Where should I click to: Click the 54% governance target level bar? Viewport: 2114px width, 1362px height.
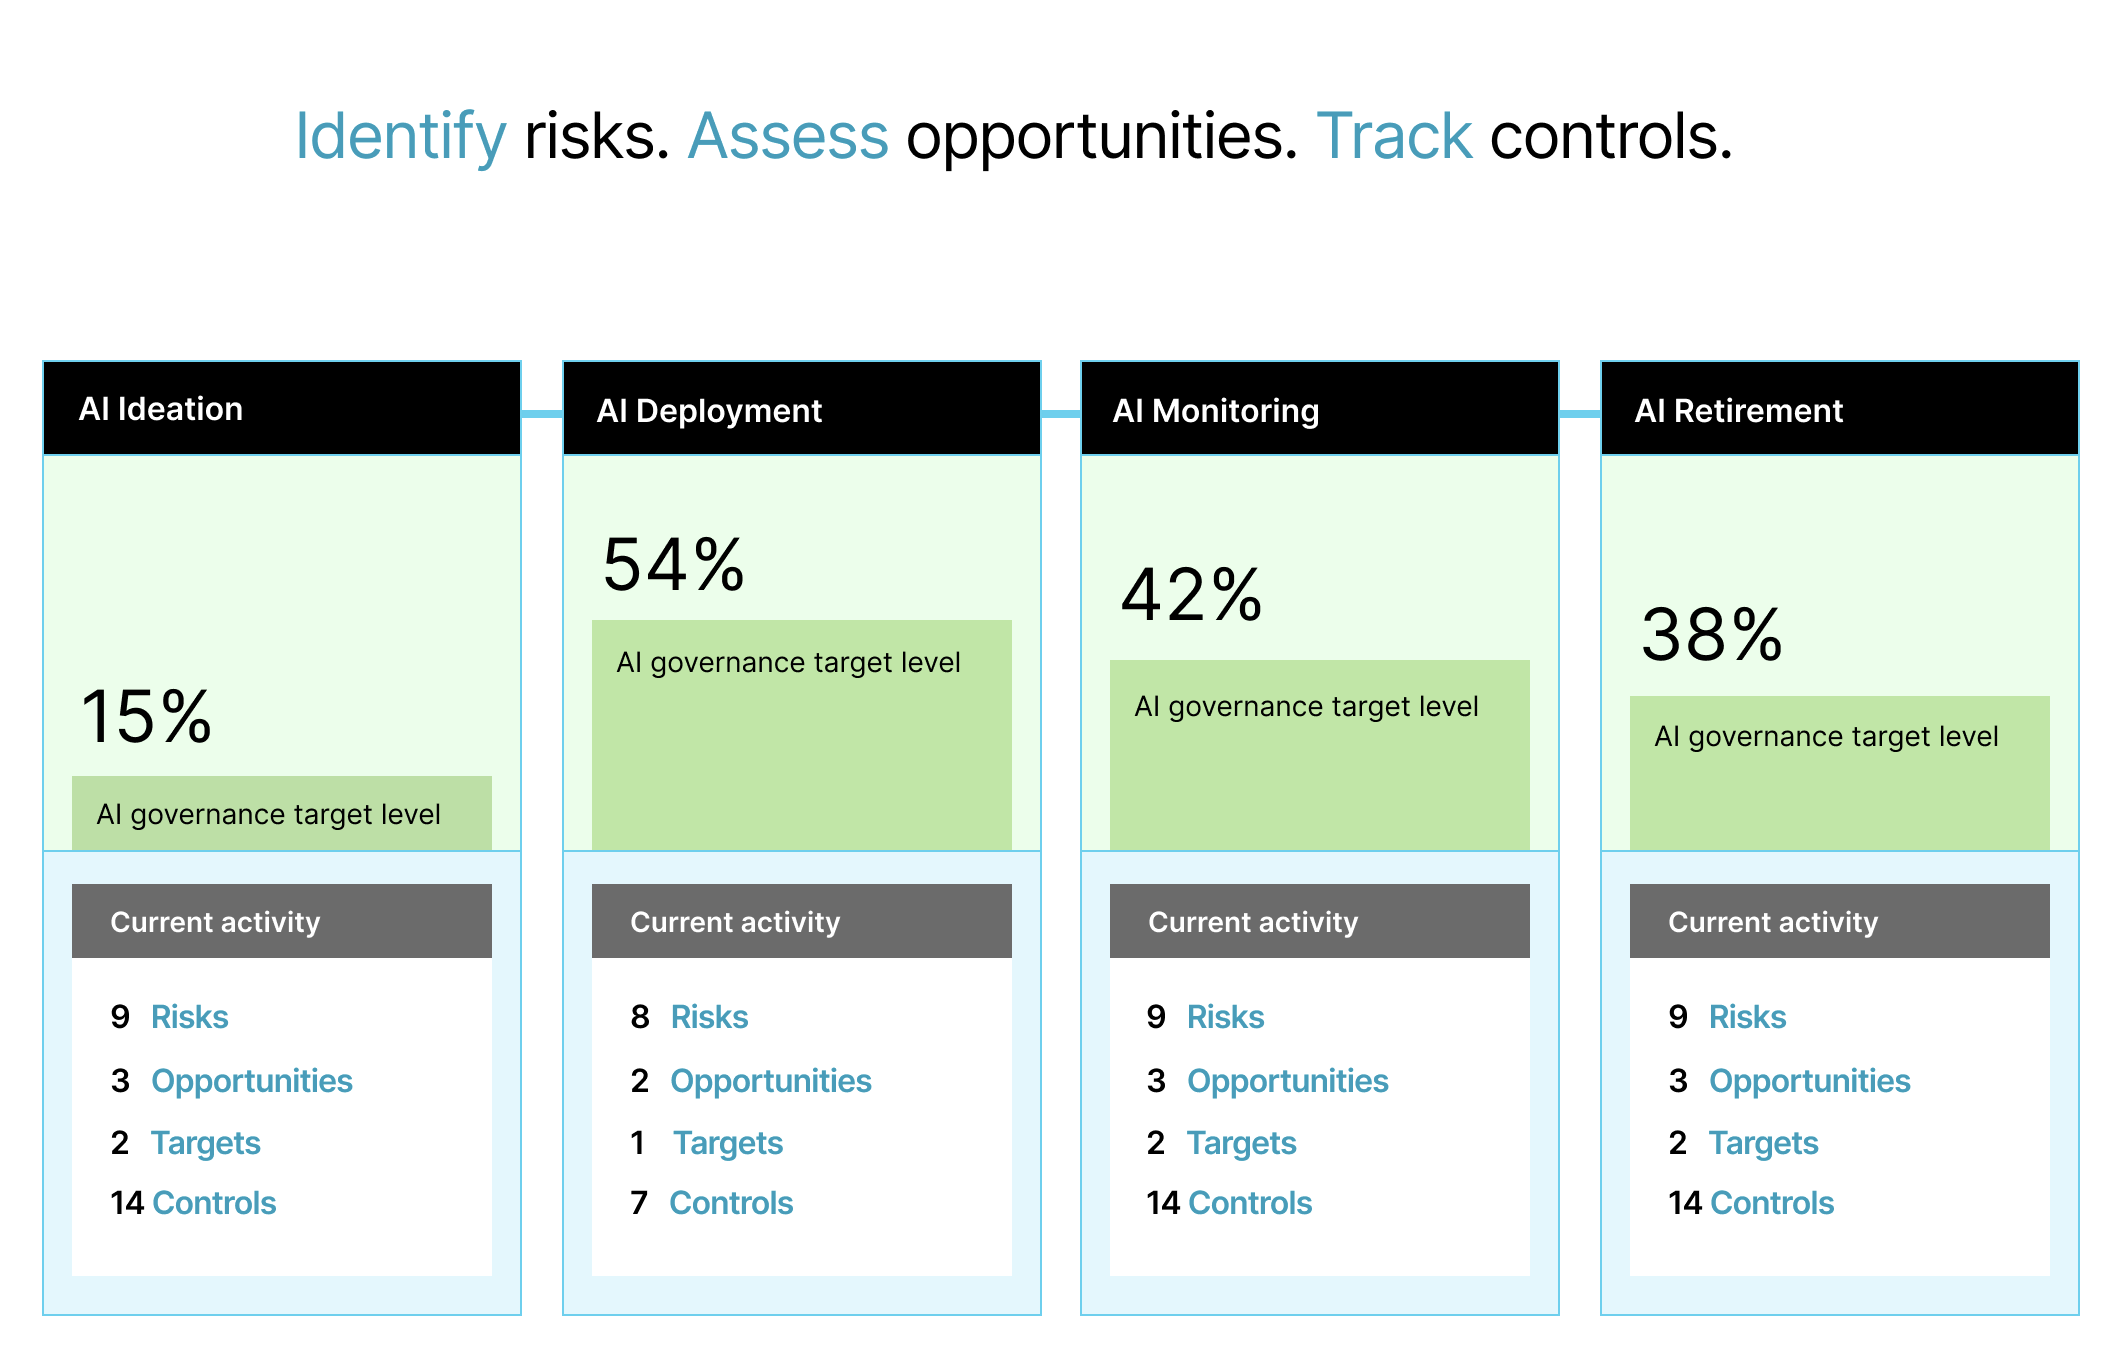point(801,735)
